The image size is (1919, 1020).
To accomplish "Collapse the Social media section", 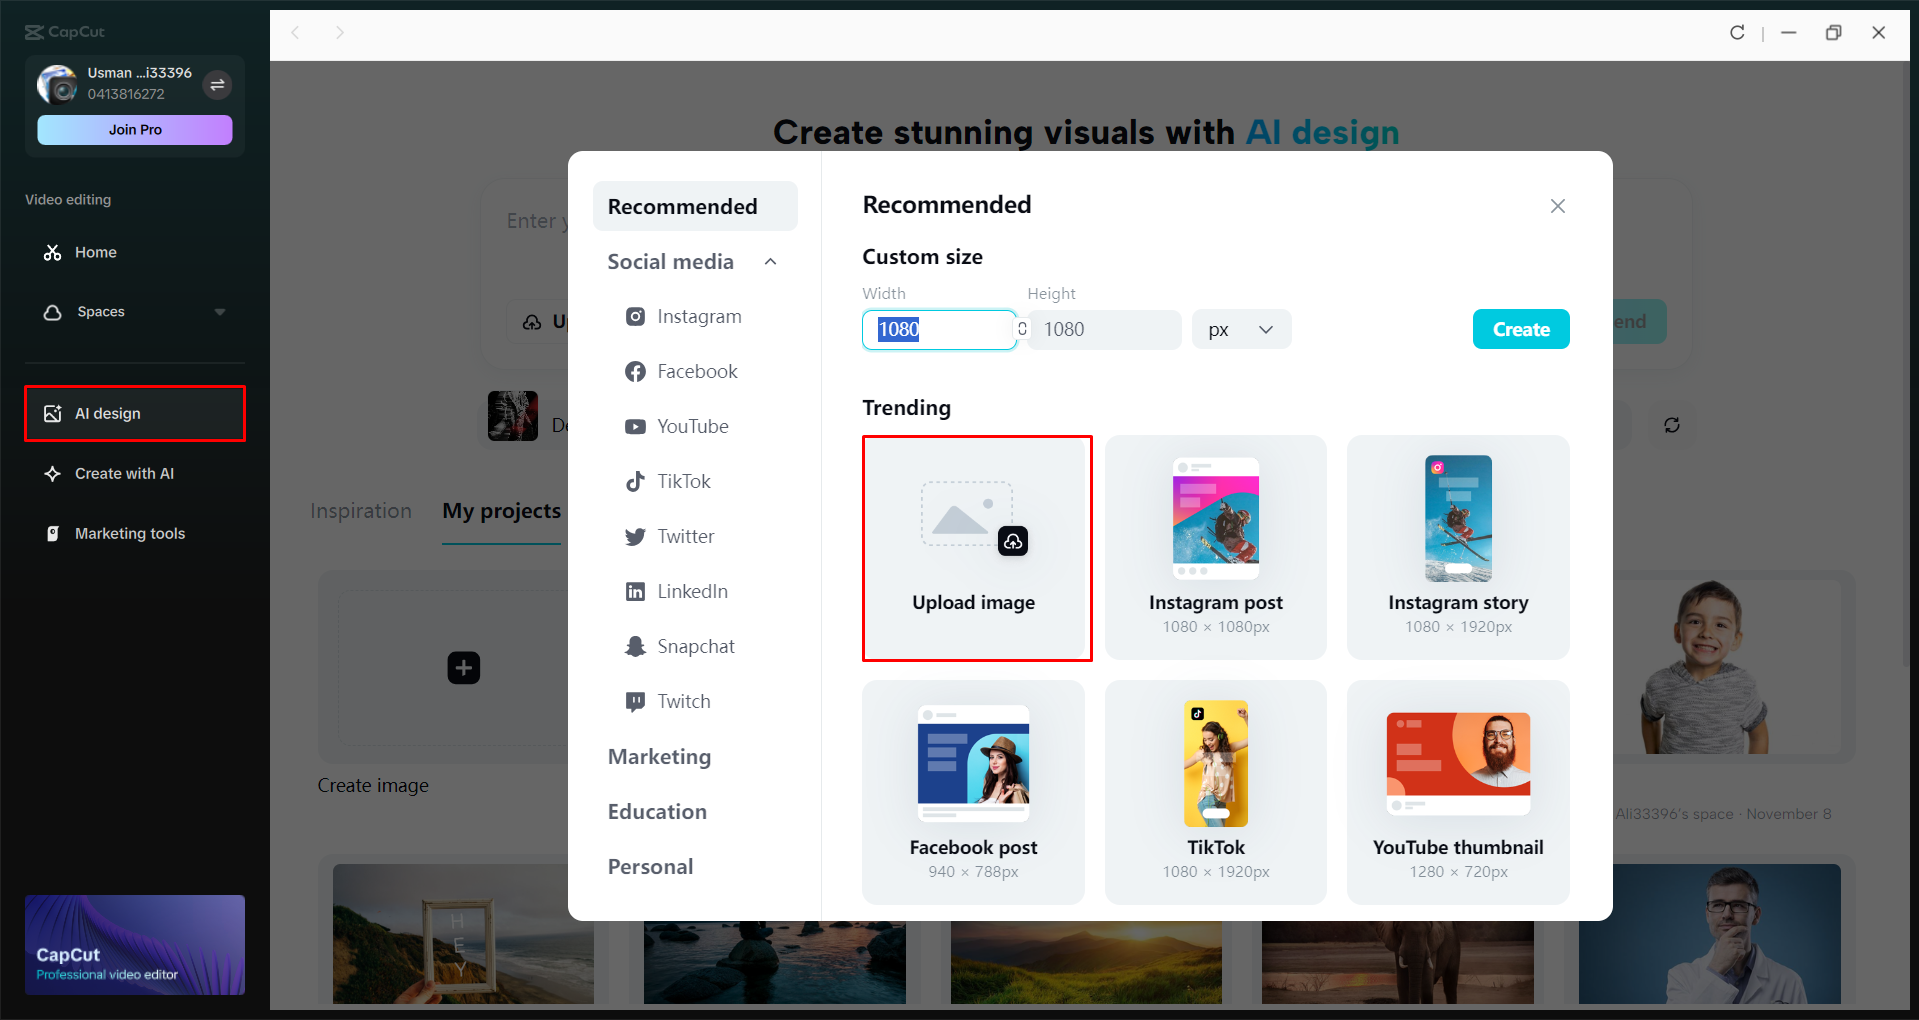I will pyautogui.click(x=770, y=261).
